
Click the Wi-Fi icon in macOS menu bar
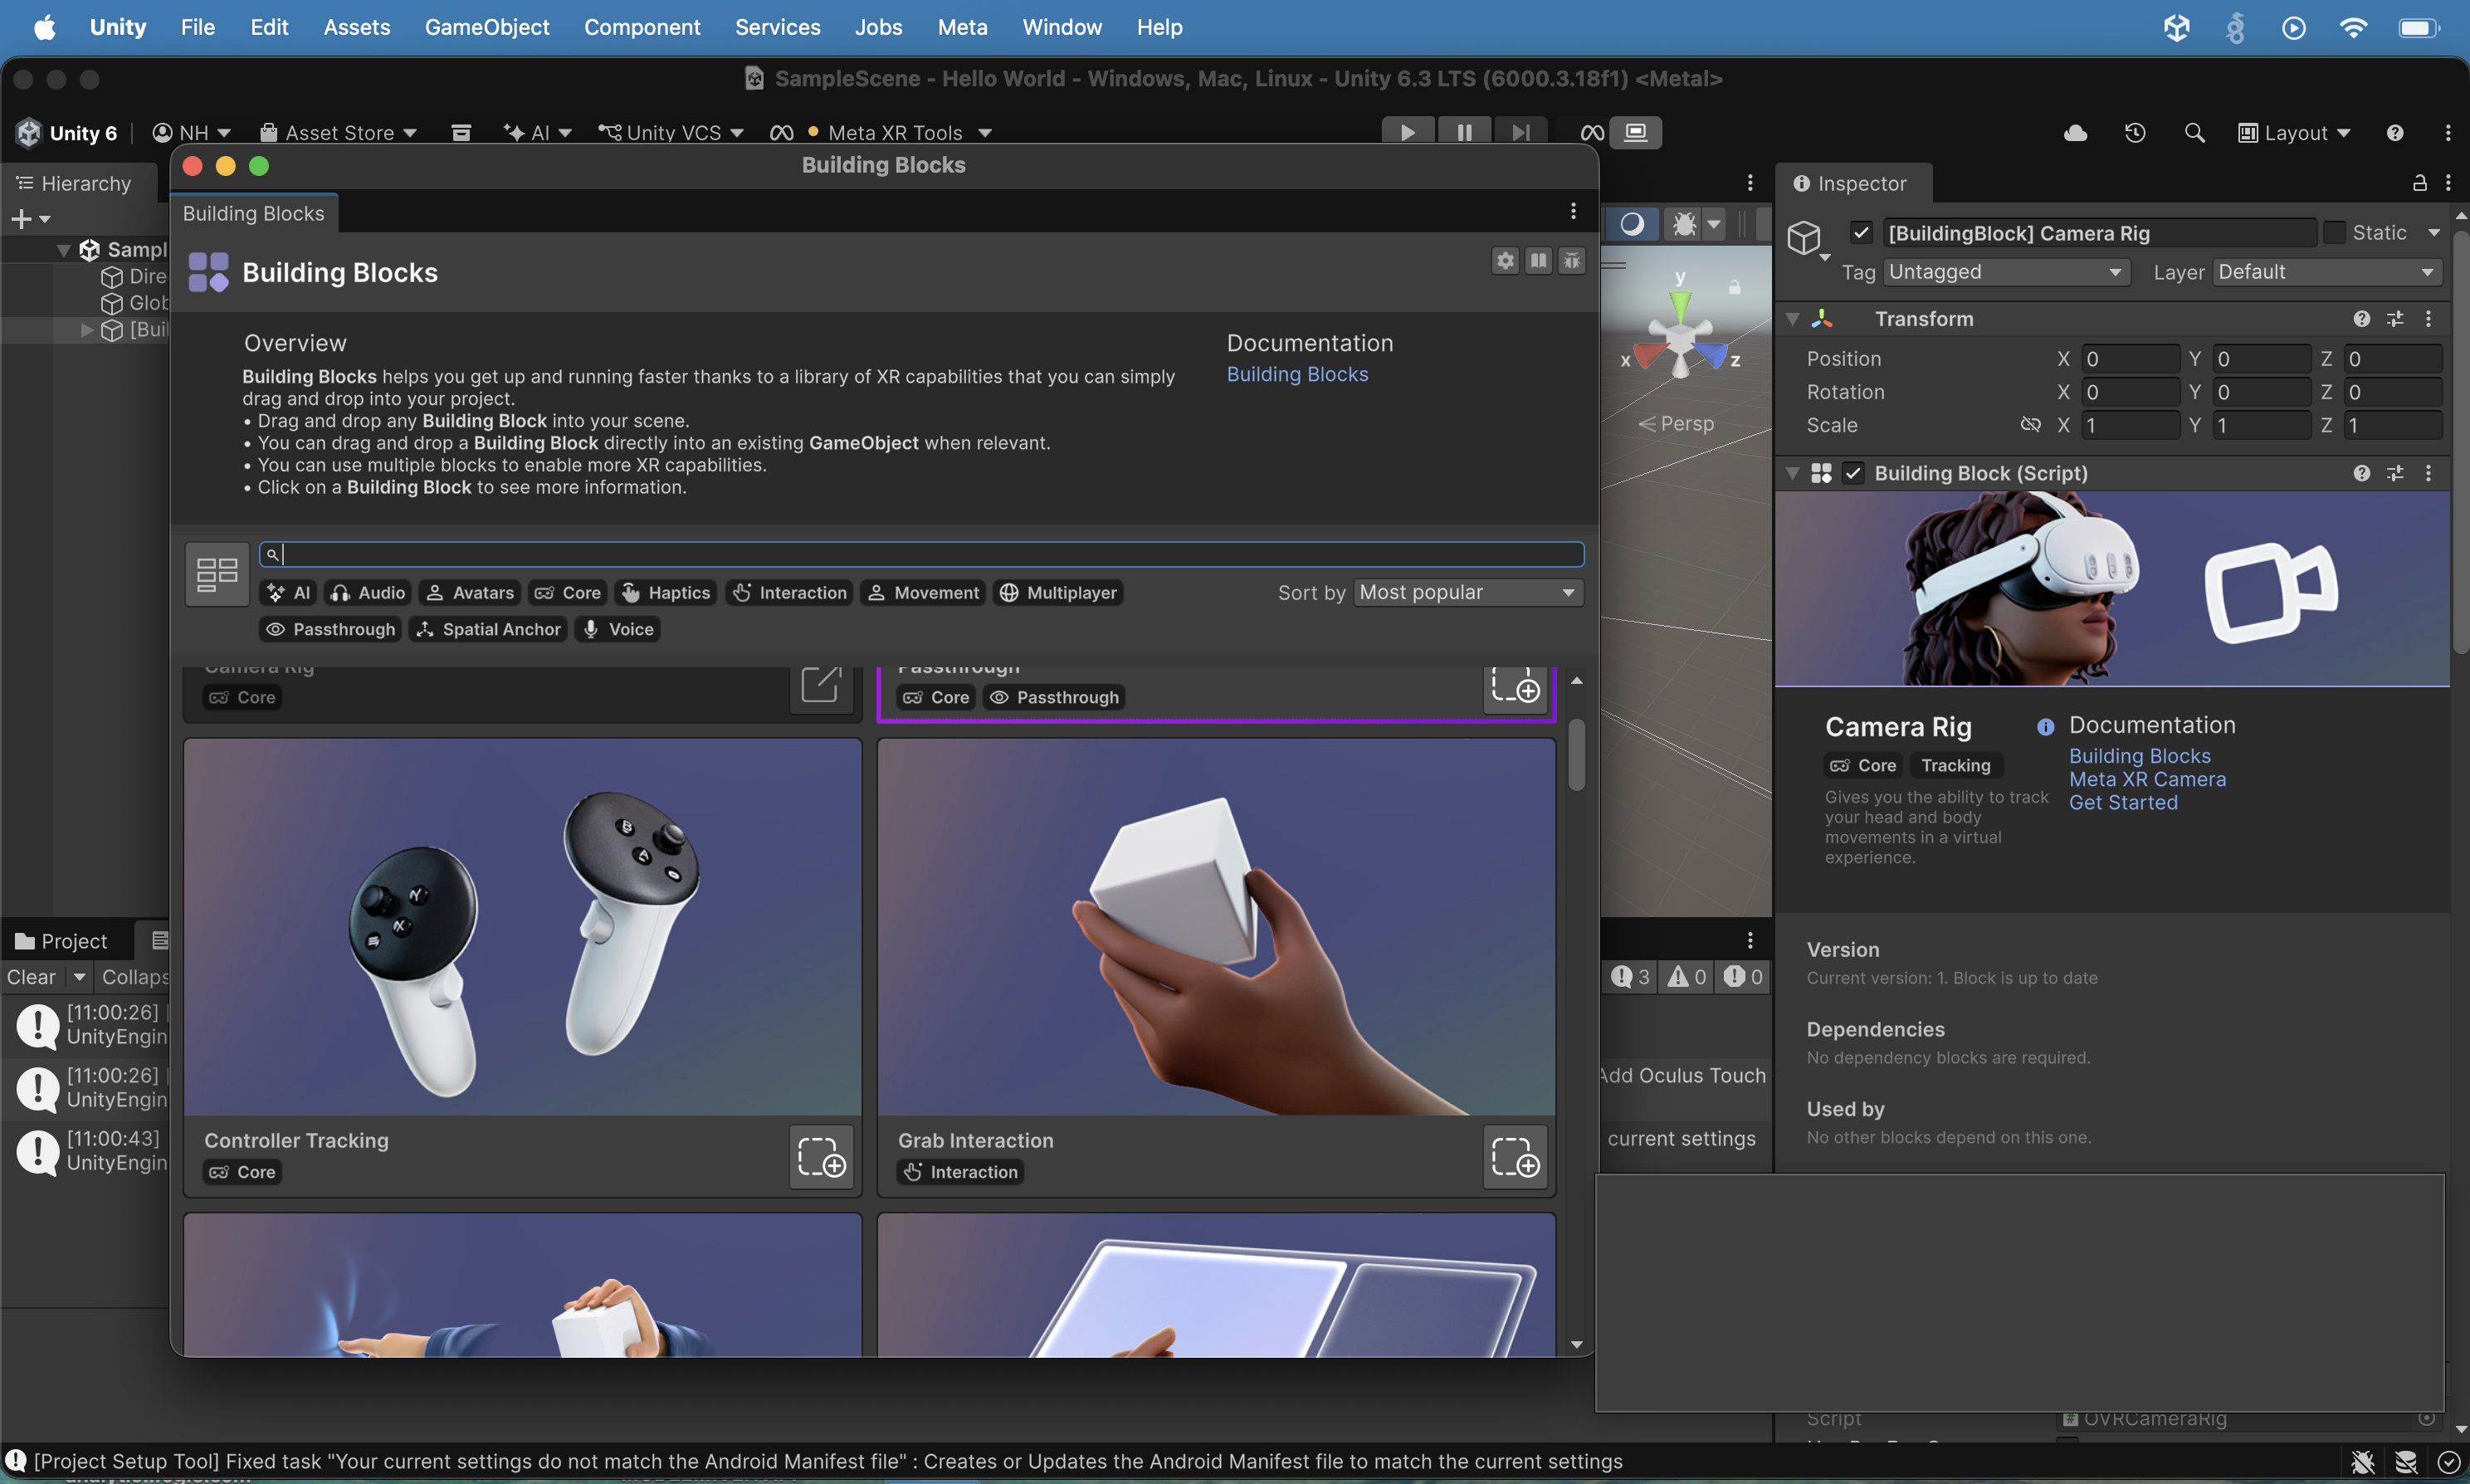point(2354,27)
